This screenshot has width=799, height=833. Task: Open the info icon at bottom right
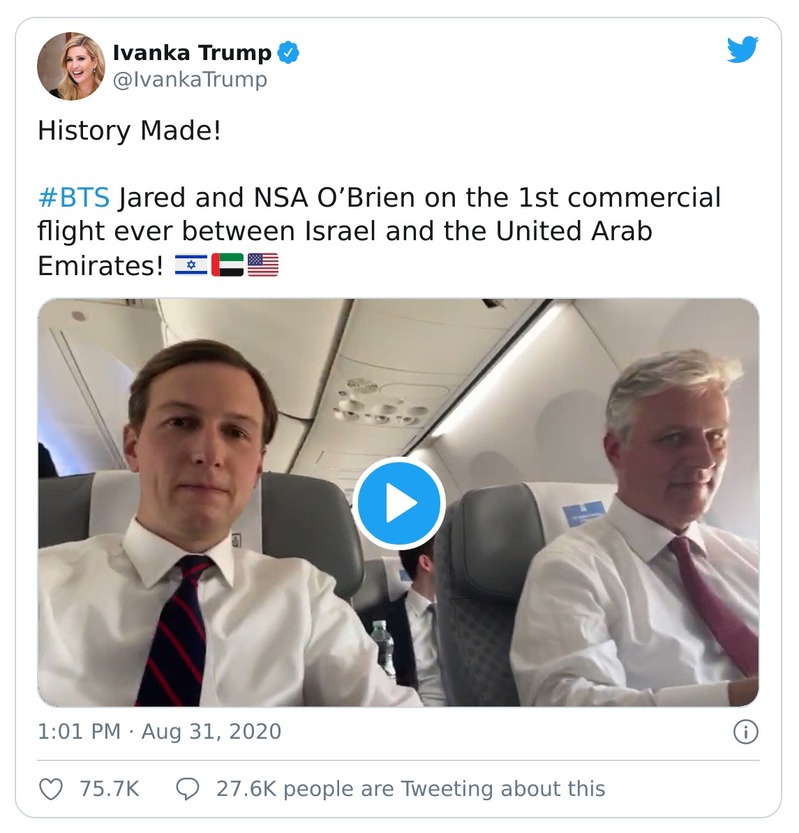(x=744, y=731)
